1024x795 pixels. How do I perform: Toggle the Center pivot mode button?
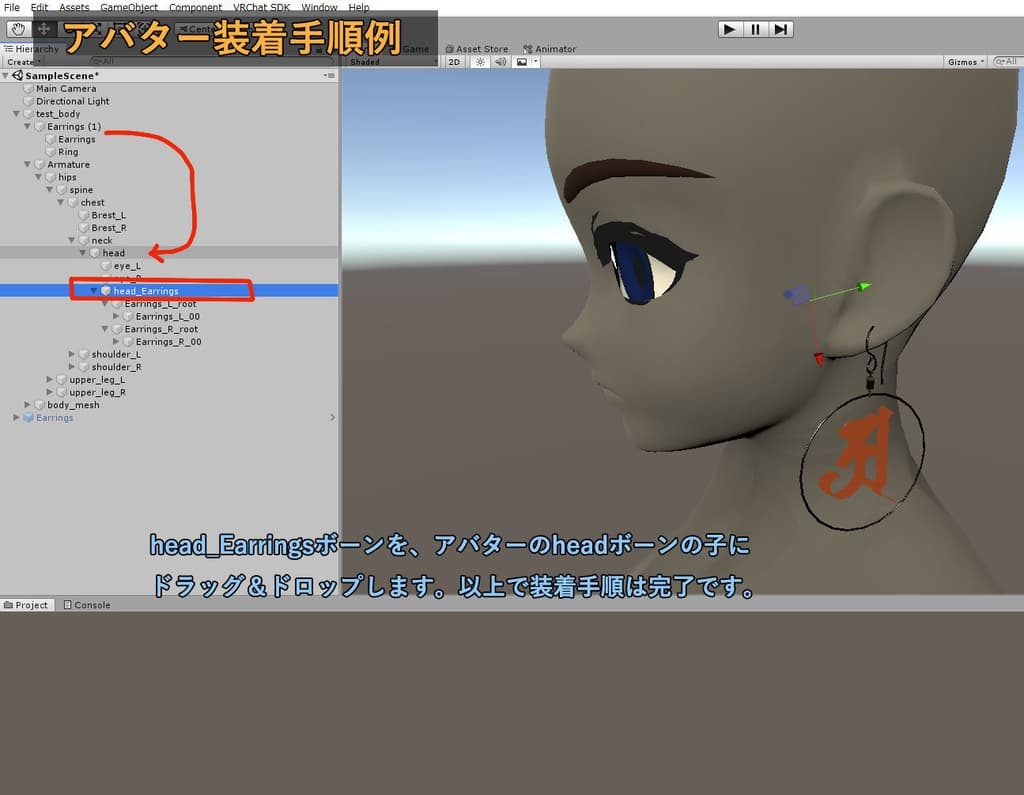193,29
